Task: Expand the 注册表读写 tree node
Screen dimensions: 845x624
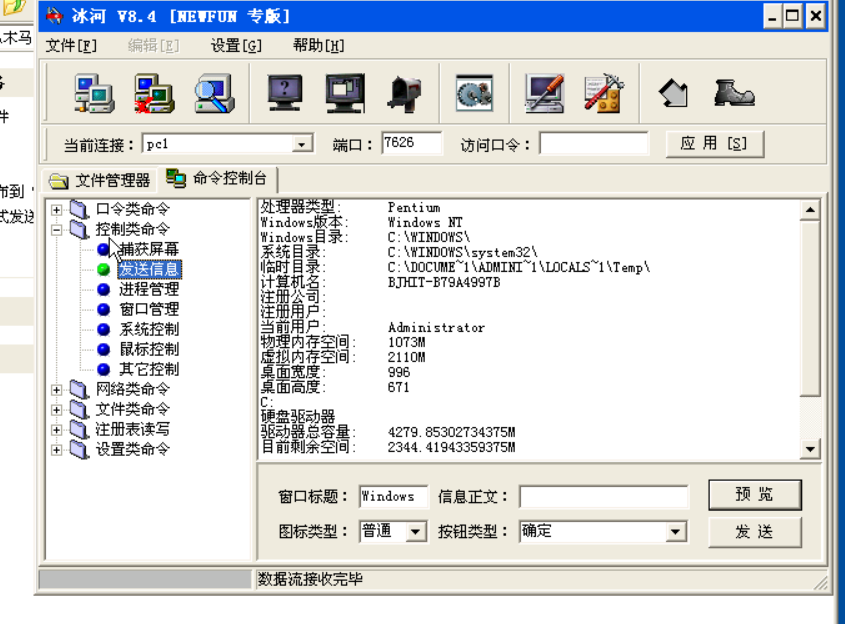Action: (57, 429)
